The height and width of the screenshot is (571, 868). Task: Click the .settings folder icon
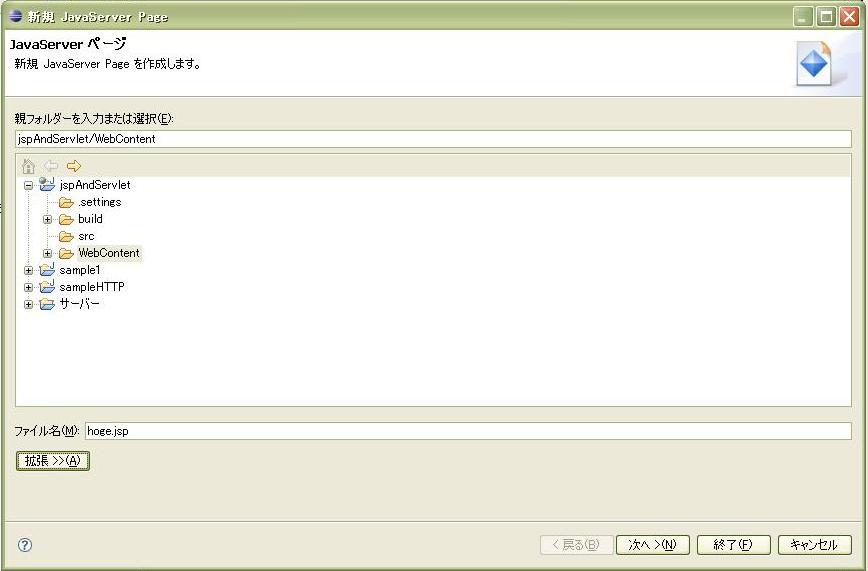66,202
